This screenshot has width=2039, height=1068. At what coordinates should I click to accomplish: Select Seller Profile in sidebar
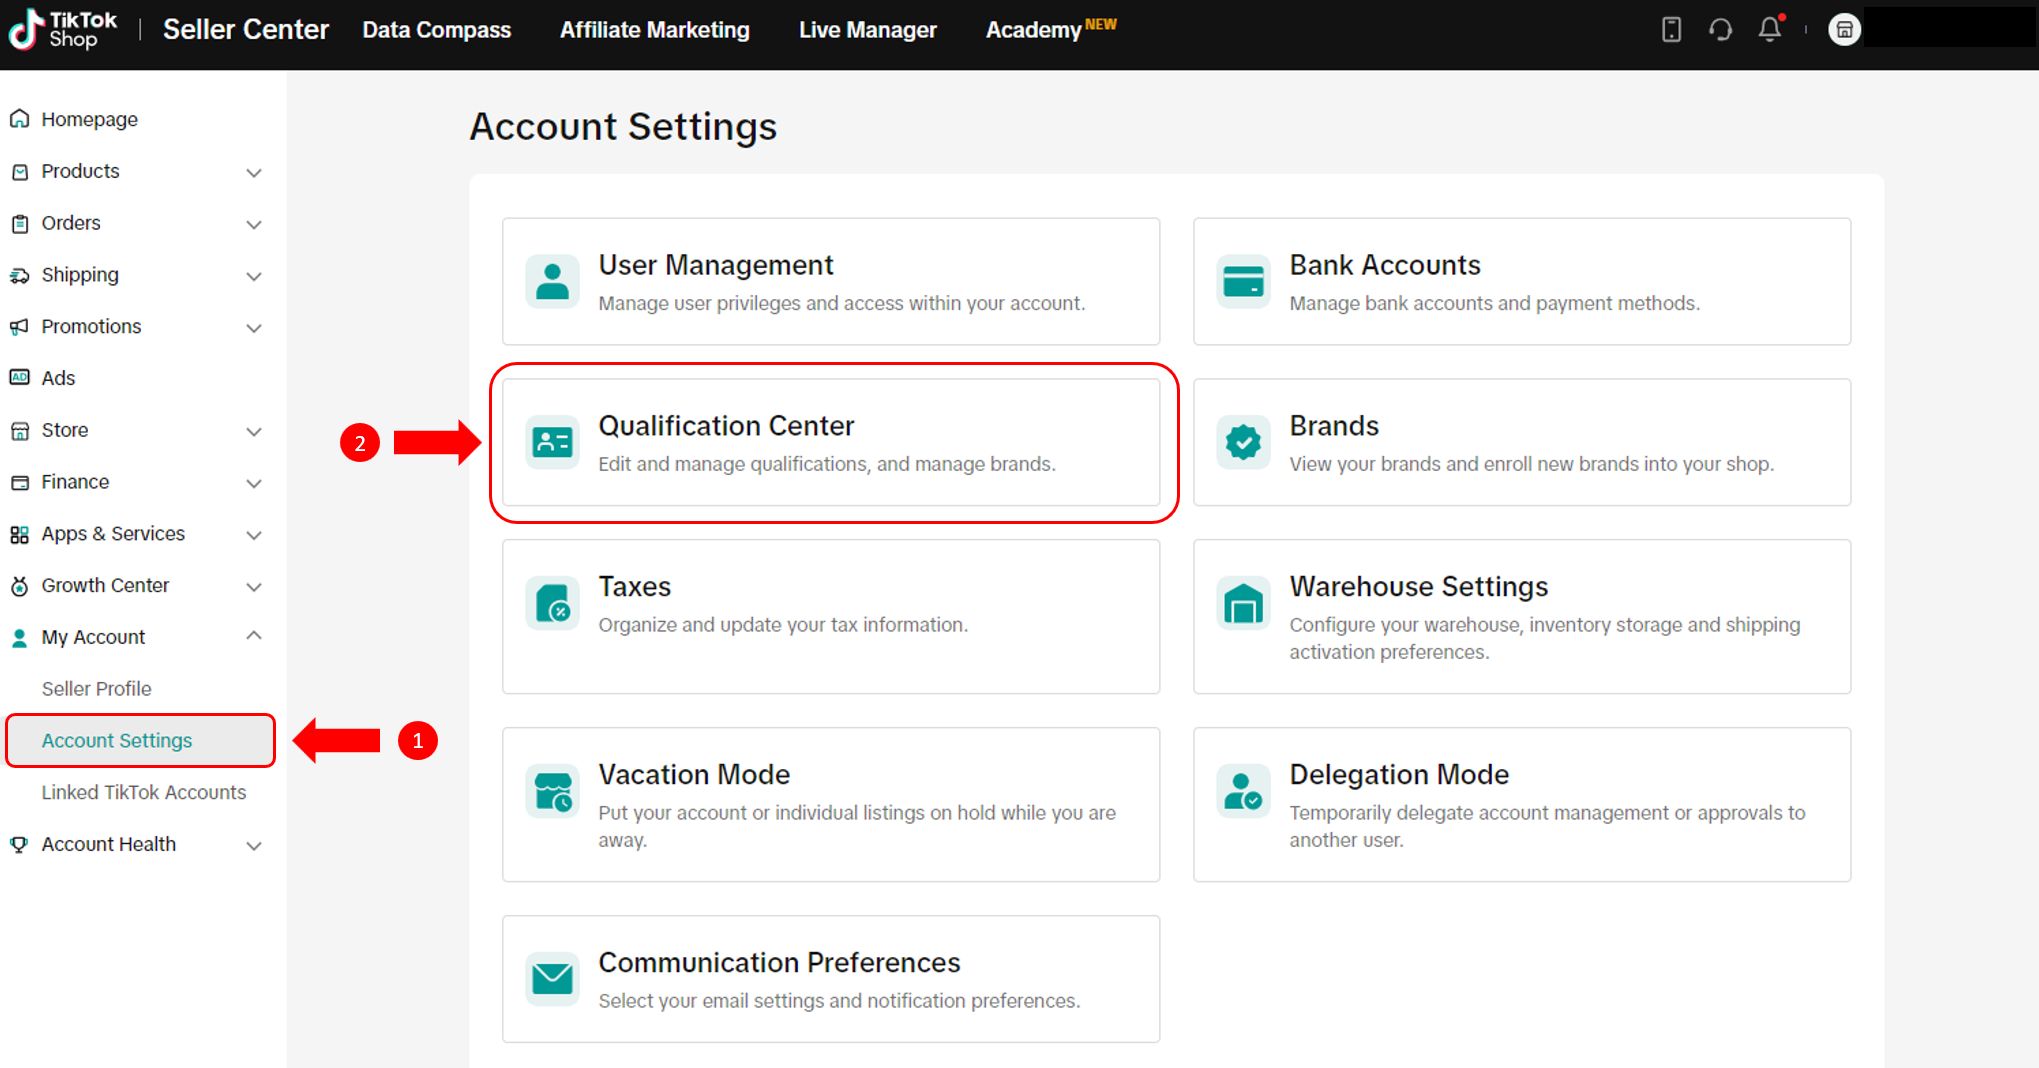[x=97, y=689]
